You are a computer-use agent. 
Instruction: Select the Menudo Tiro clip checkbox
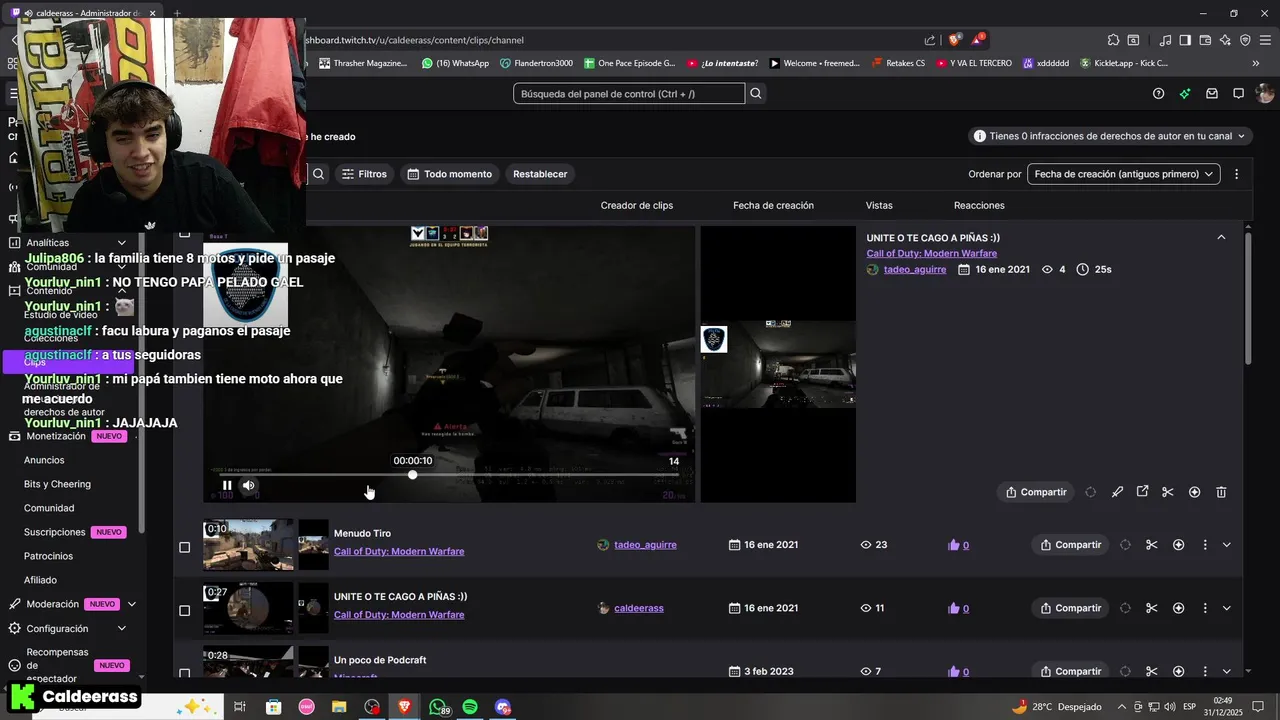[184, 547]
